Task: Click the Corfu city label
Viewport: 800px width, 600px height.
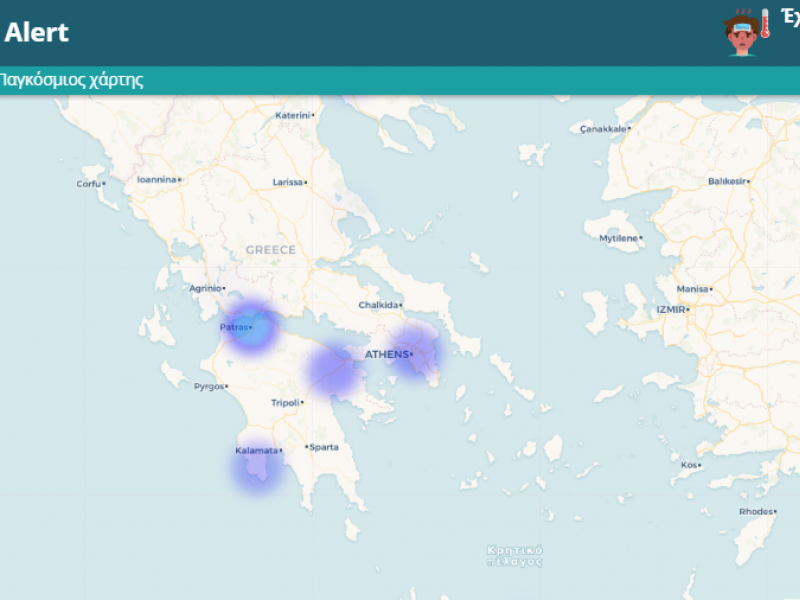Action: [x=88, y=184]
